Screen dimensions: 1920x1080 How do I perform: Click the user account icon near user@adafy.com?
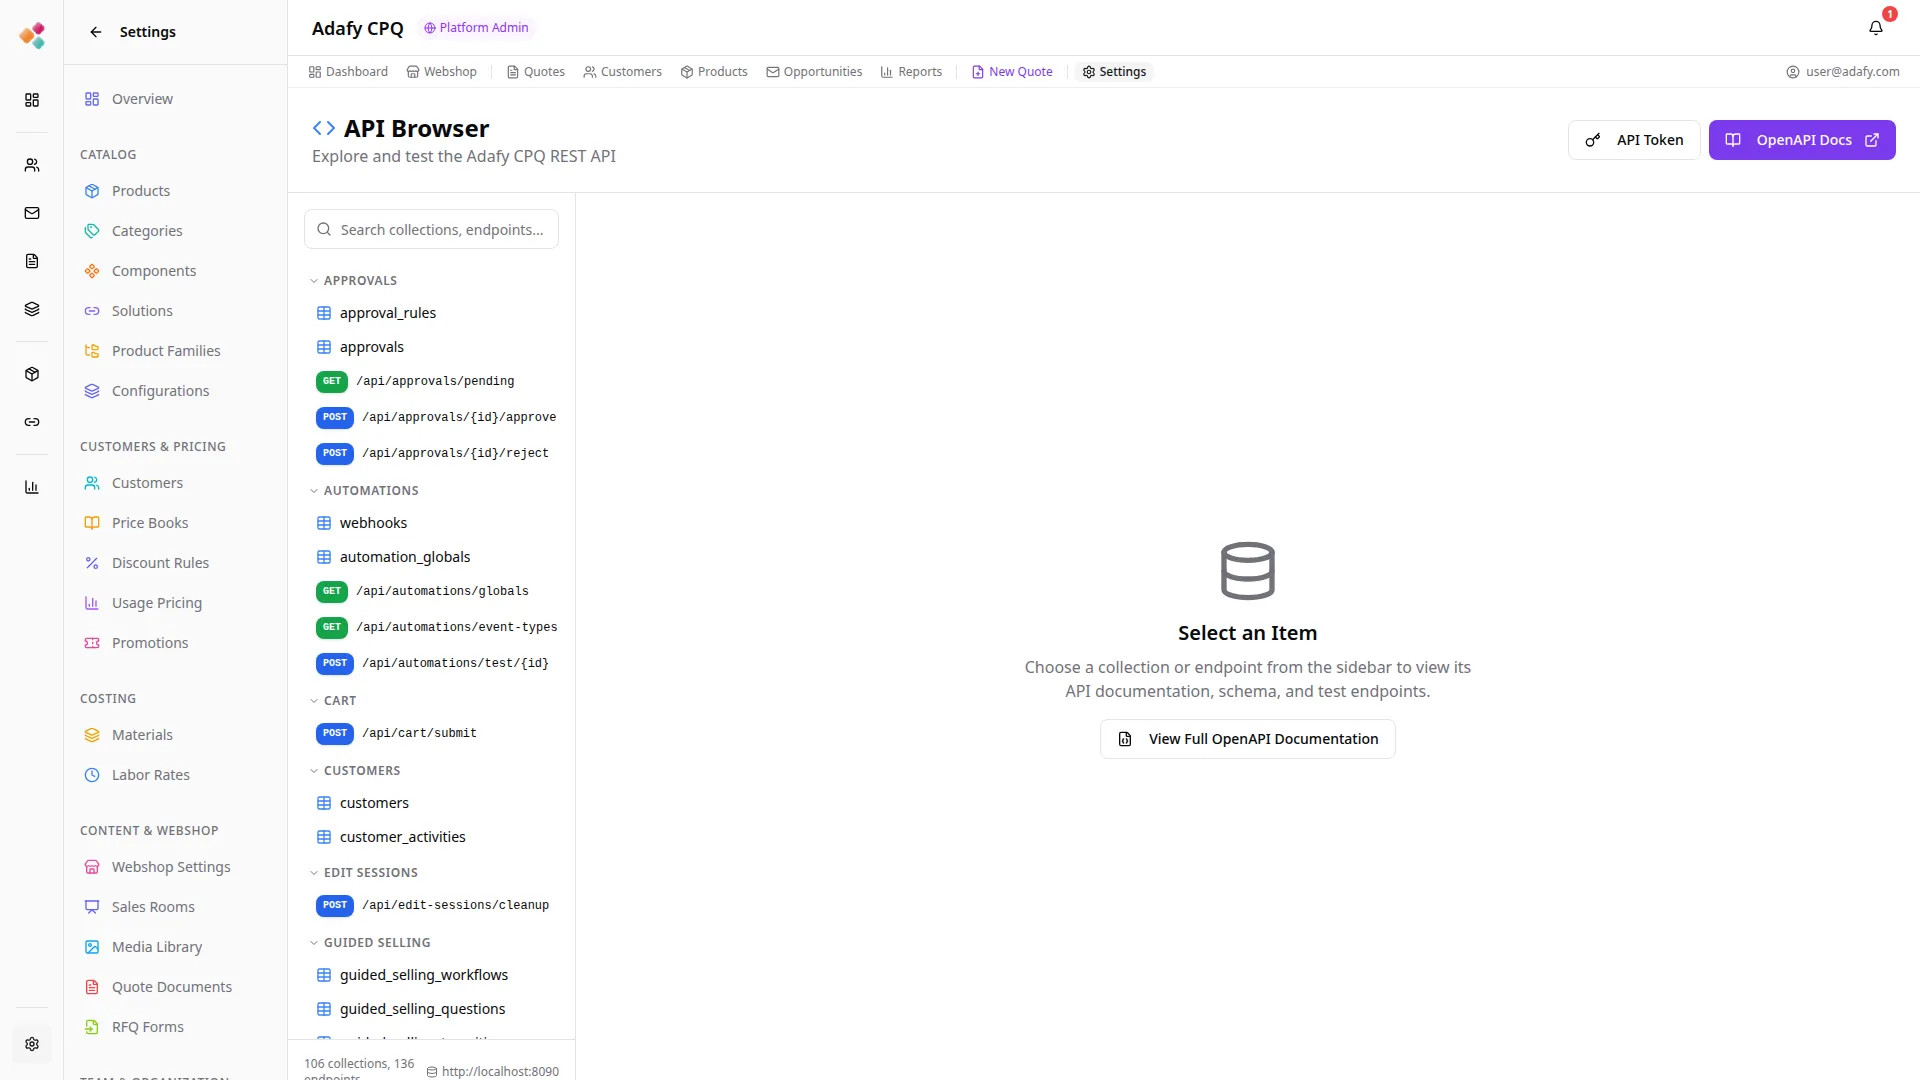click(x=1791, y=71)
